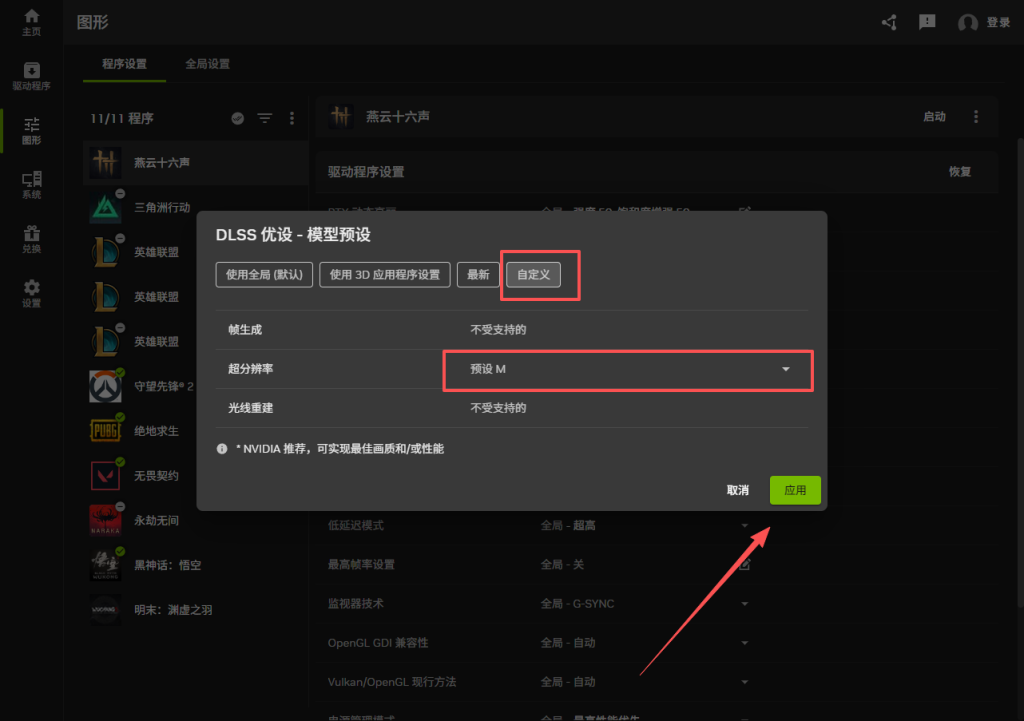Select the 最新 preset option

tap(478, 275)
